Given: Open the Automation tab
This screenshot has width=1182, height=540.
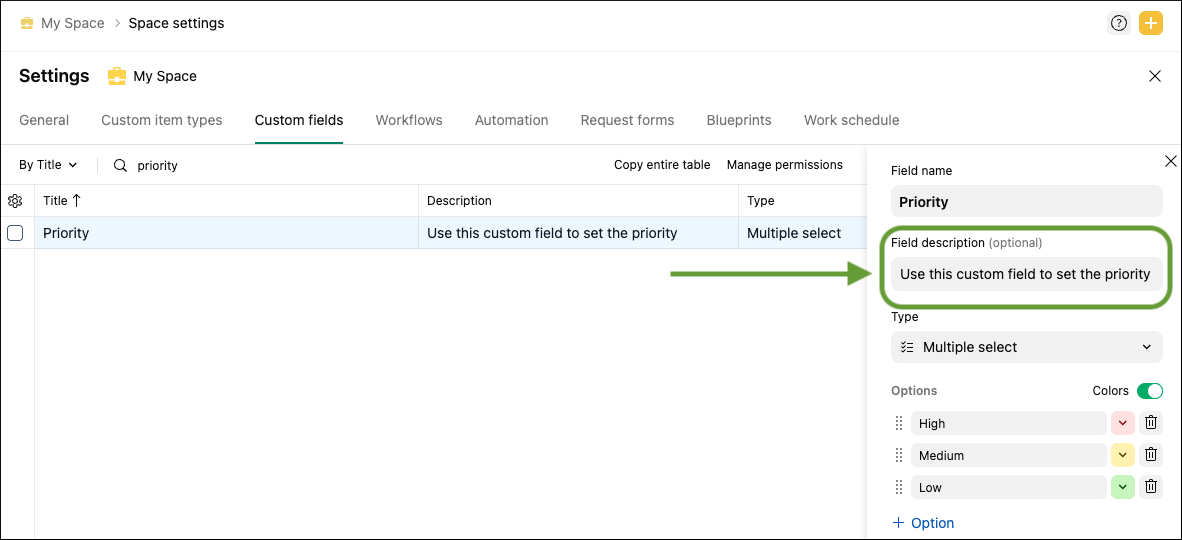Looking at the screenshot, I should 511,120.
